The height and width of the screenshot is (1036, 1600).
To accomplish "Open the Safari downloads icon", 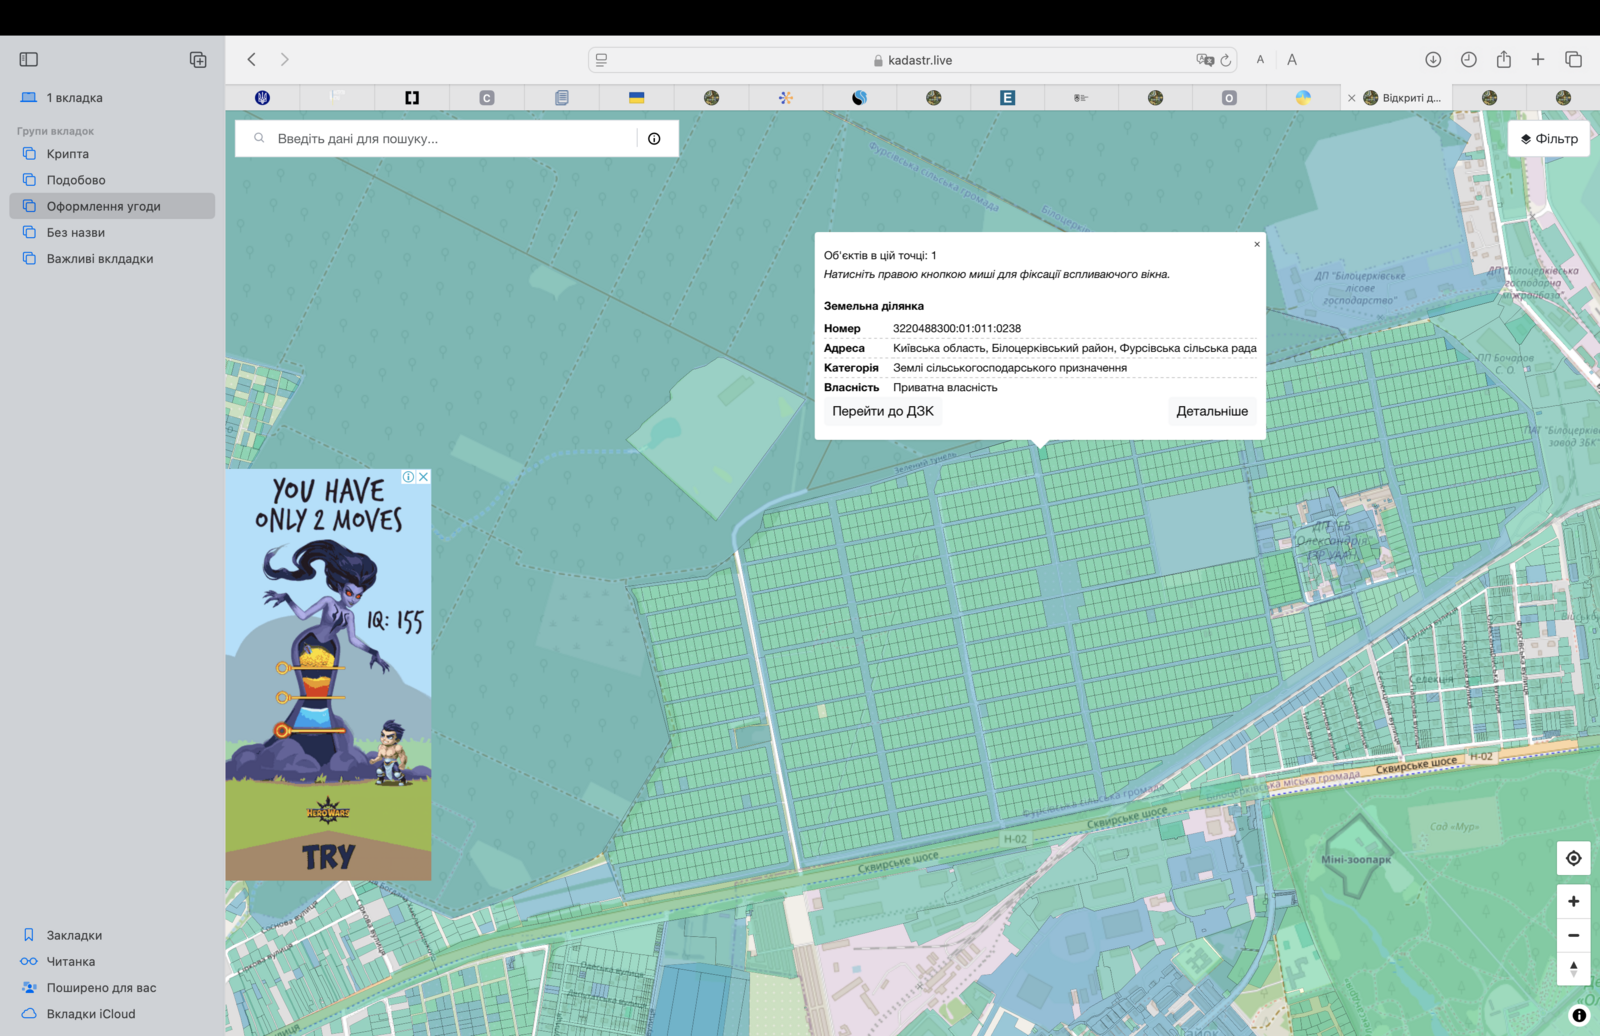I will pyautogui.click(x=1433, y=60).
